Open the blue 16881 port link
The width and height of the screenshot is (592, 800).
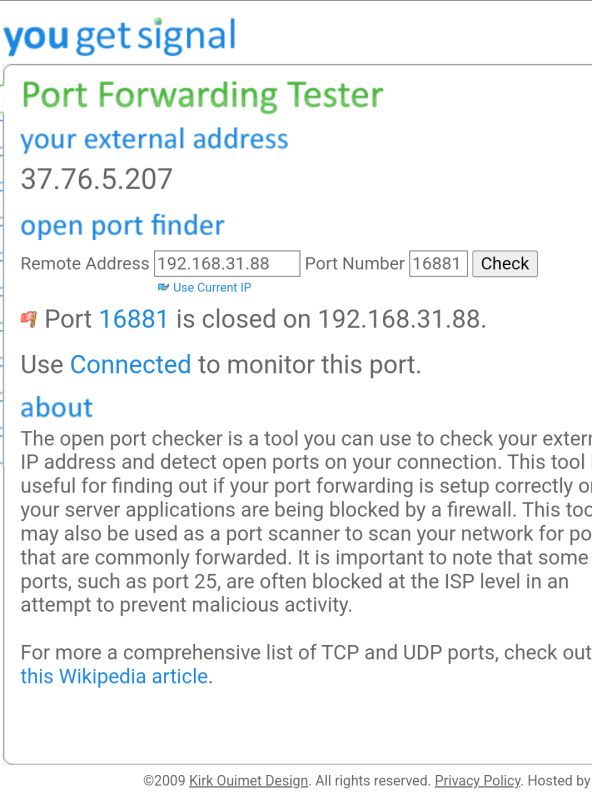134,319
